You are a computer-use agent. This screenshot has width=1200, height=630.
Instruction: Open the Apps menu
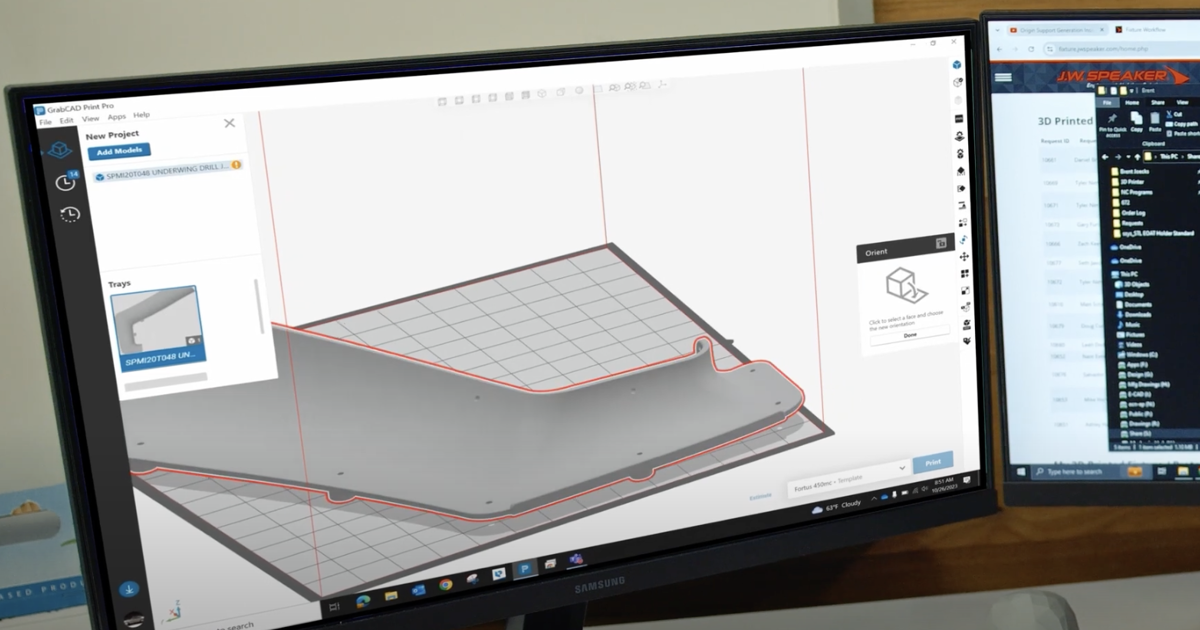coord(117,117)
